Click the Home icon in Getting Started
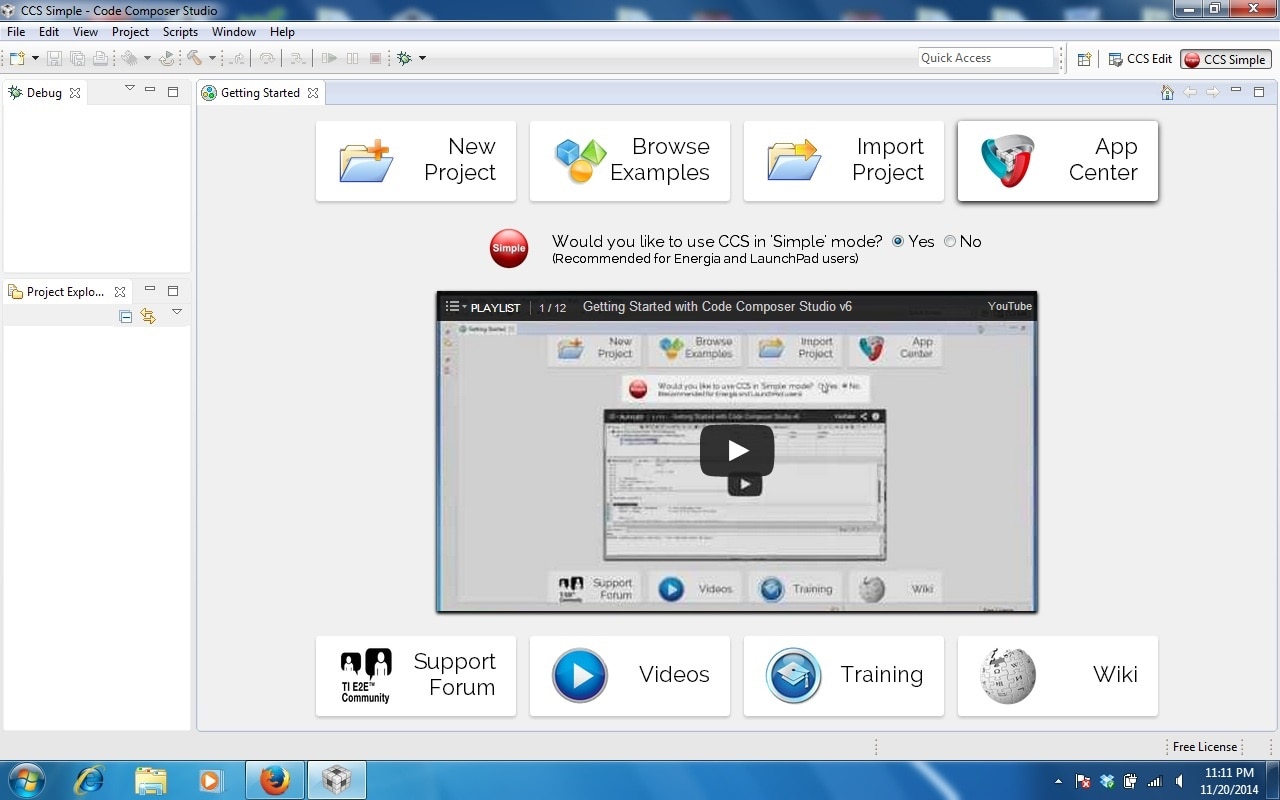Screen dimensions: 1280x800 coord(1167,93)
